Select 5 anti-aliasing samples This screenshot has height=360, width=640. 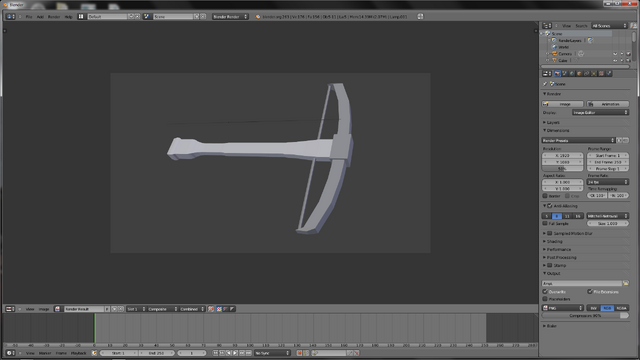tap(547, 216)
